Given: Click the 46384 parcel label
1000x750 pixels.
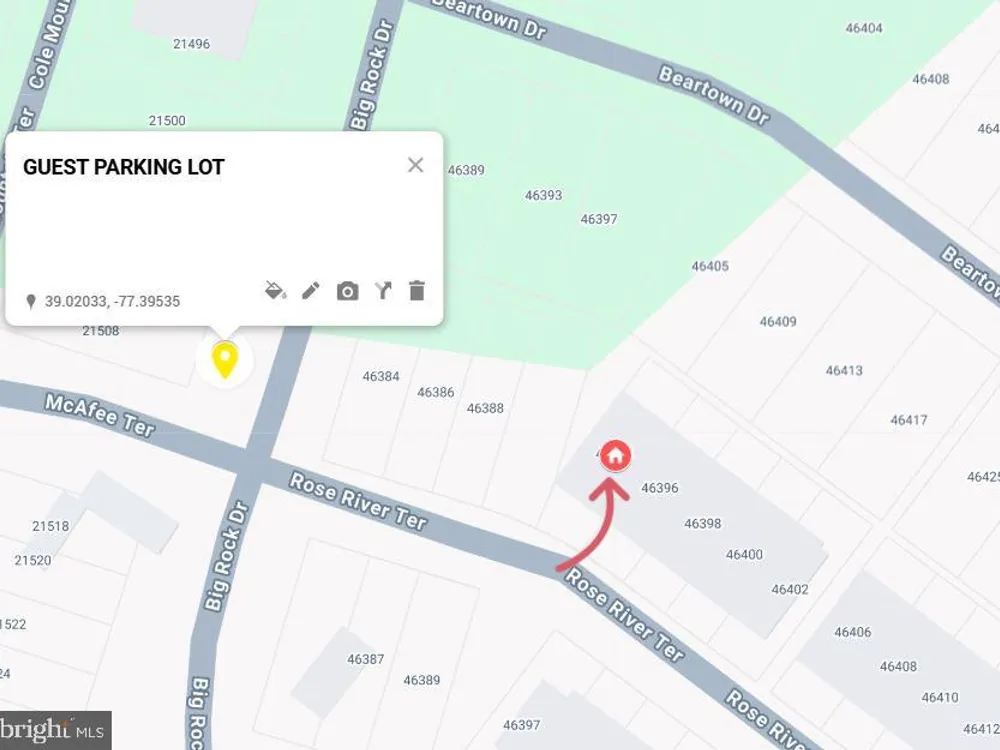Looking at the screenshot, I should pyautogui.click(x=381, y=376).
